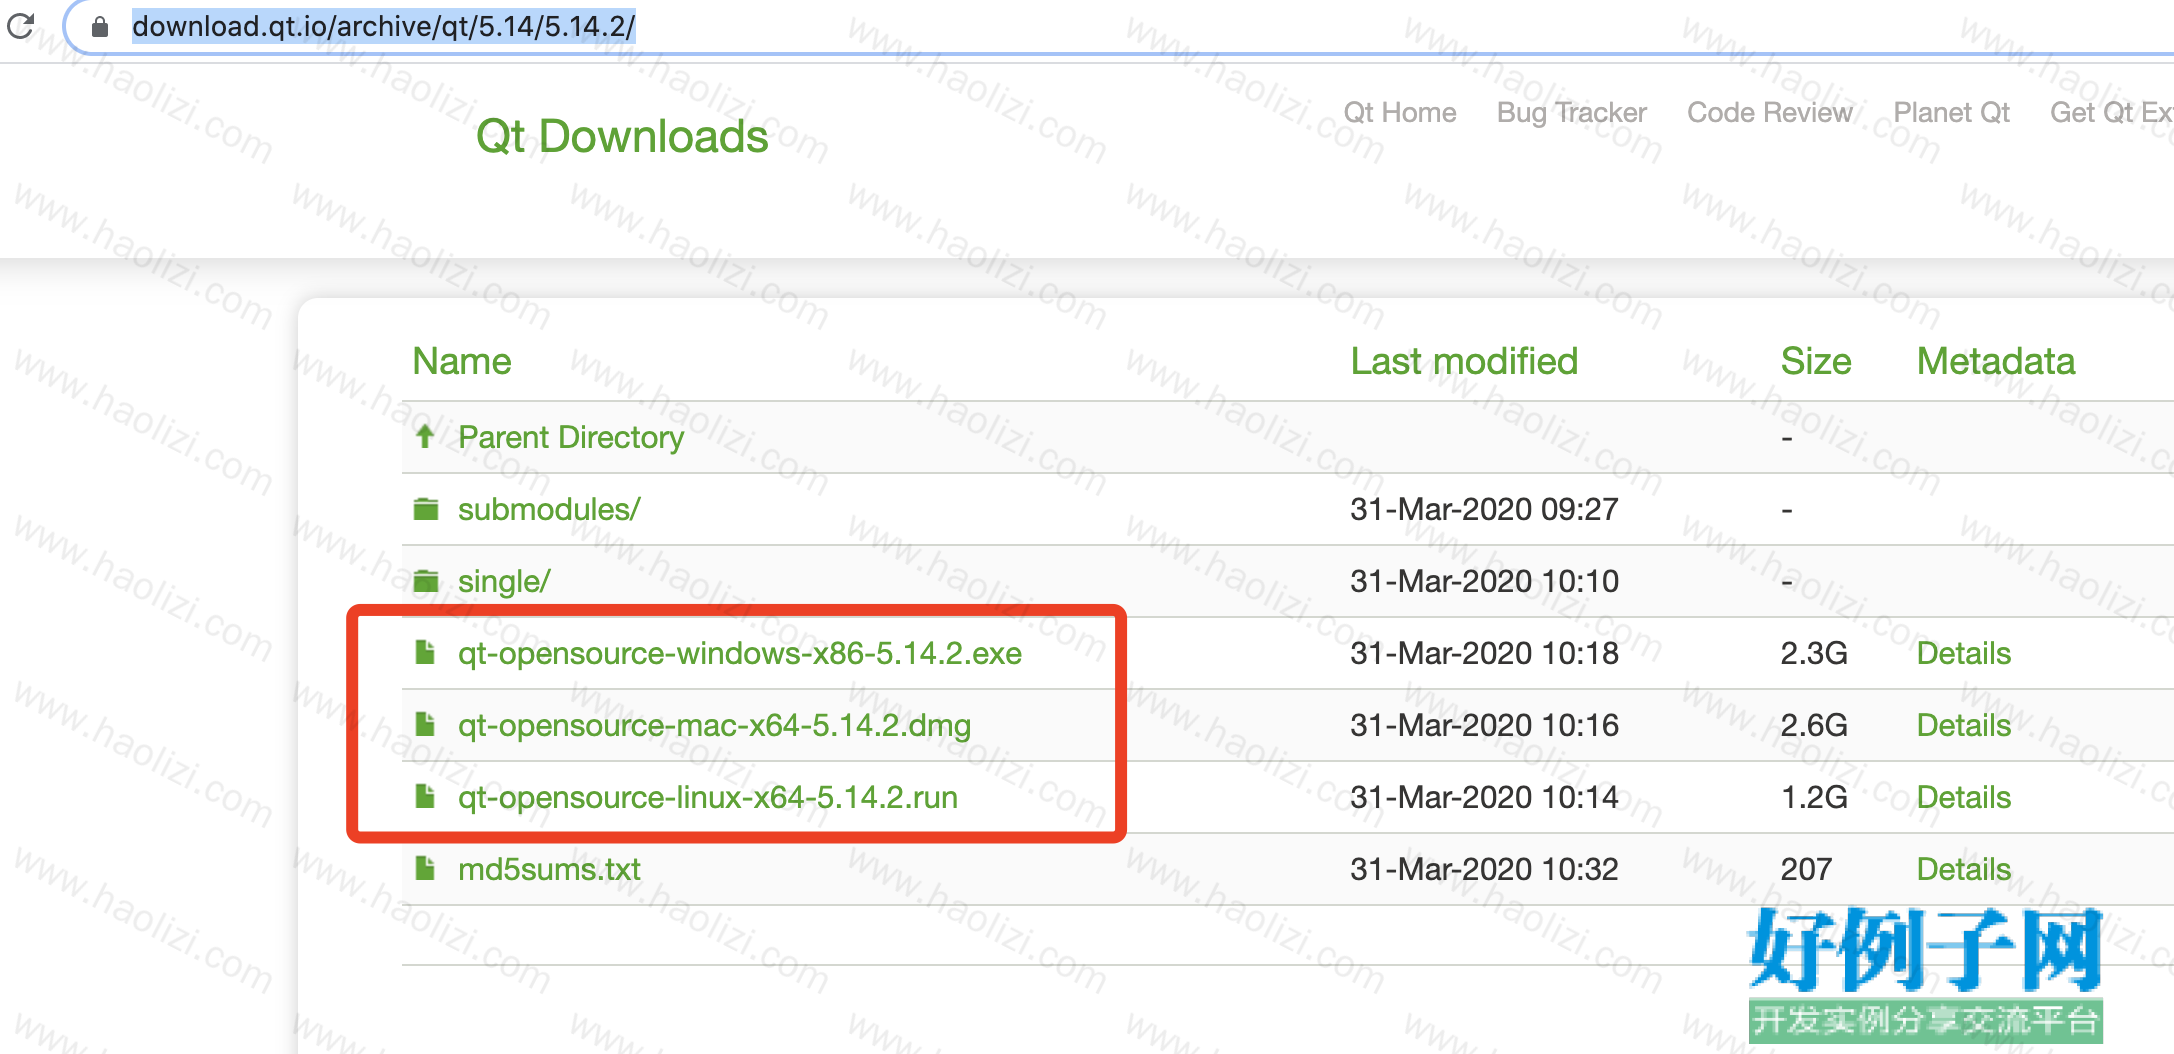Open the submodules/ folder
This screenshot has height=1054, width=2174.
click(x=549, y=509)
